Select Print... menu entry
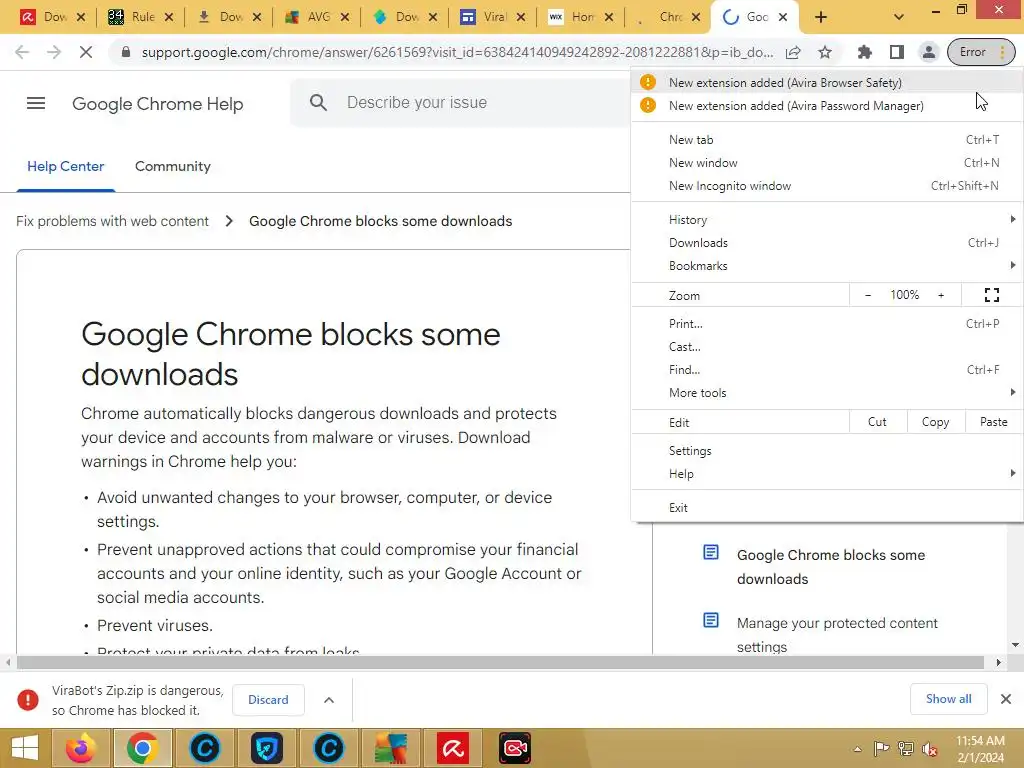This screenshot has width=1024, height=768. point(827,324)
